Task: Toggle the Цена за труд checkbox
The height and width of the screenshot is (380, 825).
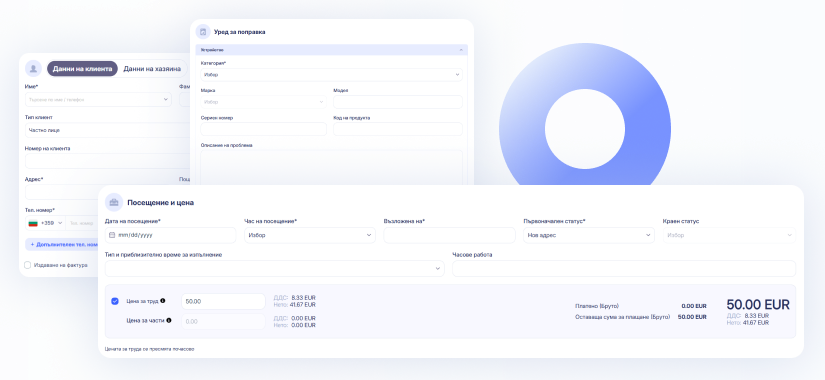Action: pyautogui.click(x=115, y=301)
